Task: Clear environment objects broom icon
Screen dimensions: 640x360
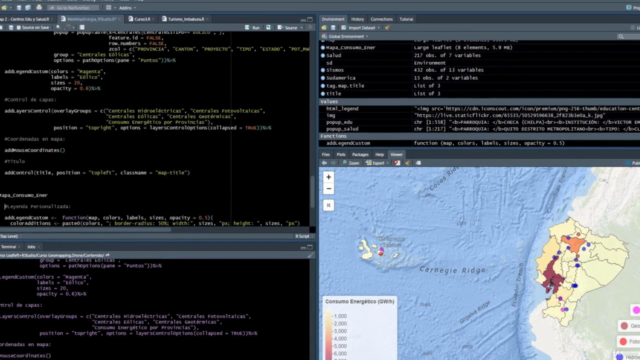Action: coord(387,28)
